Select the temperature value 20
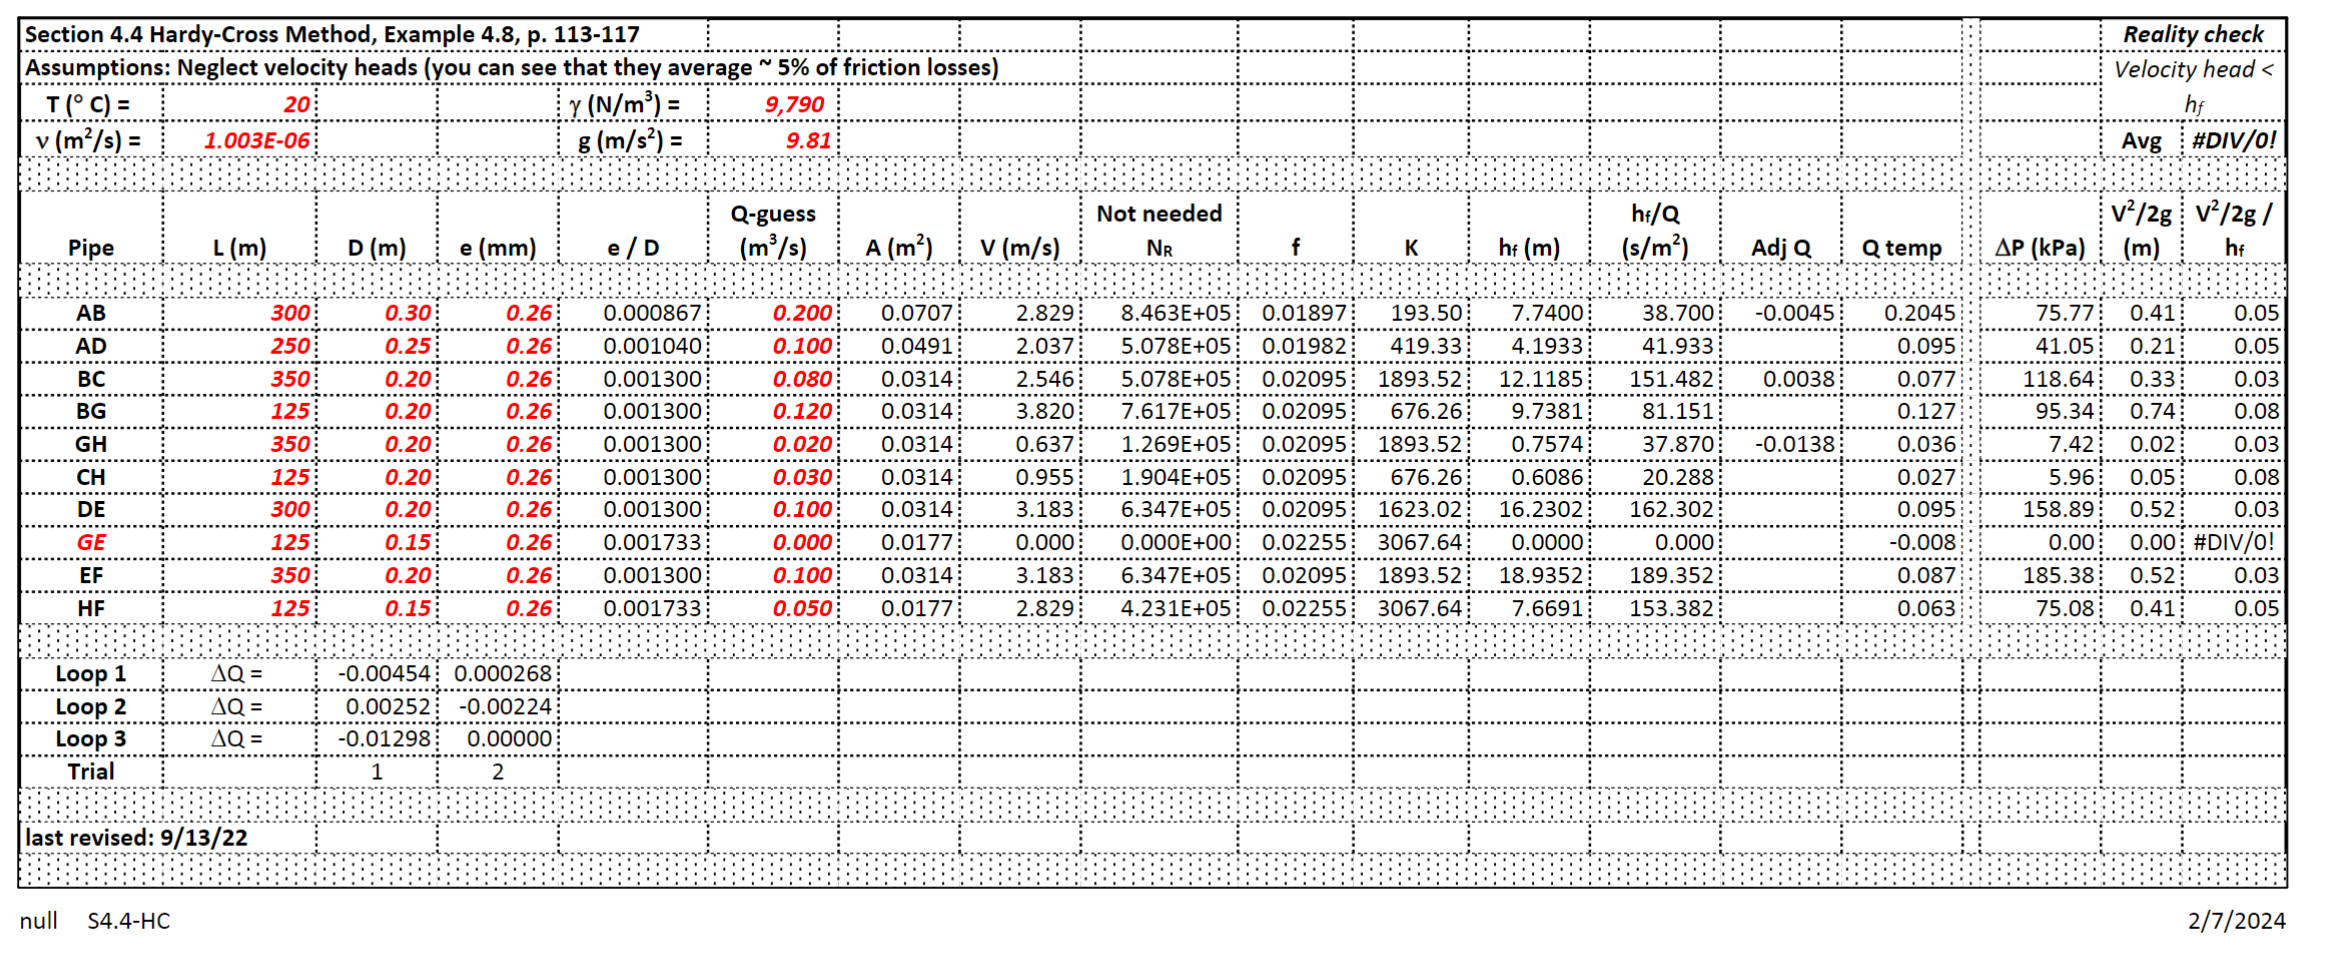Screen dimensions: 2326x972 pos(296,105)
